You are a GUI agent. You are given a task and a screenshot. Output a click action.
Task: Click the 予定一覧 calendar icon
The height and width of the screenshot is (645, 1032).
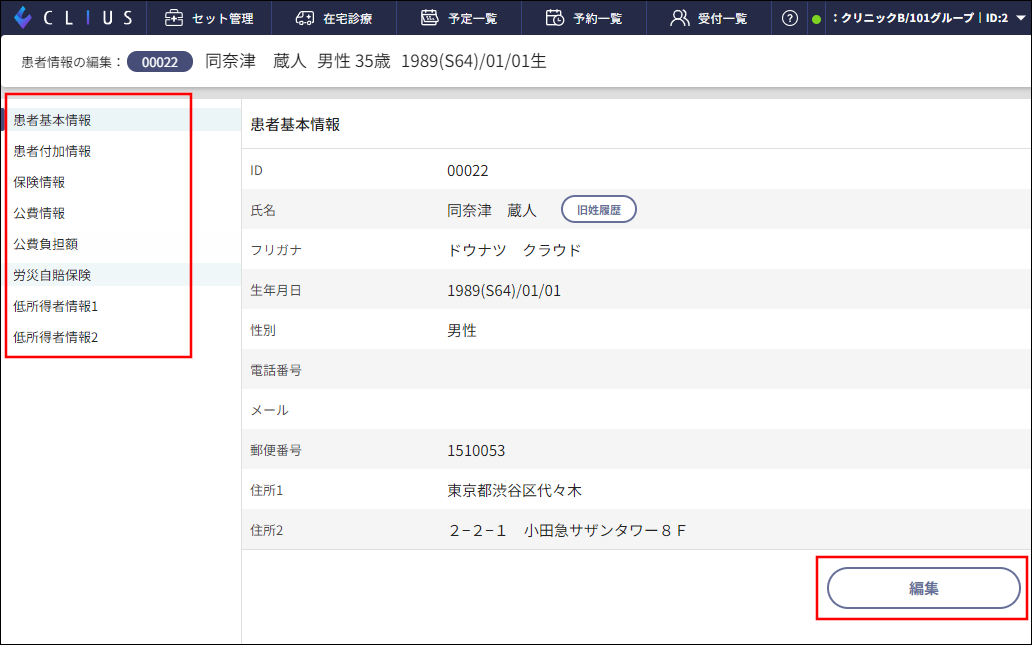point(429,17)
